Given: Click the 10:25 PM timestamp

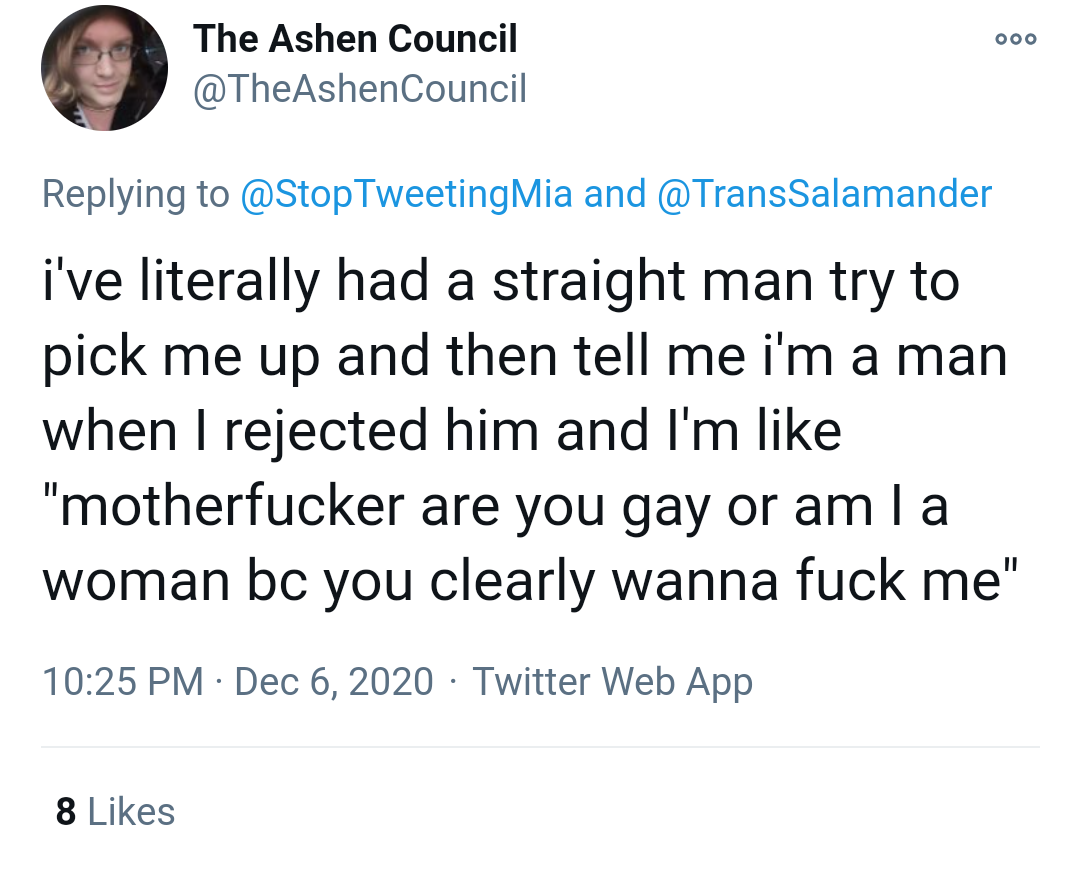Looking at the screenshot, I should pos(122,682).
